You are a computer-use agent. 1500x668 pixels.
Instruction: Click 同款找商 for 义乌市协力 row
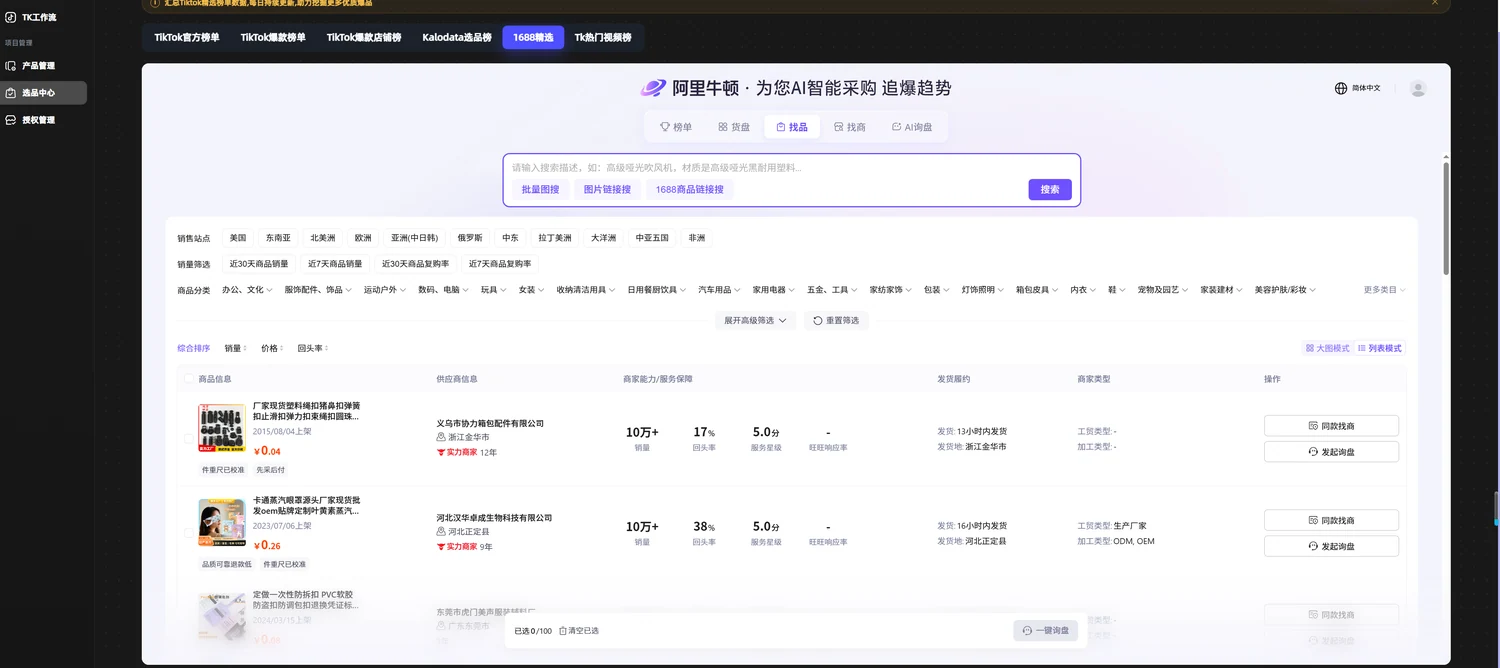pyautogui.click(x=1331, y=426)
